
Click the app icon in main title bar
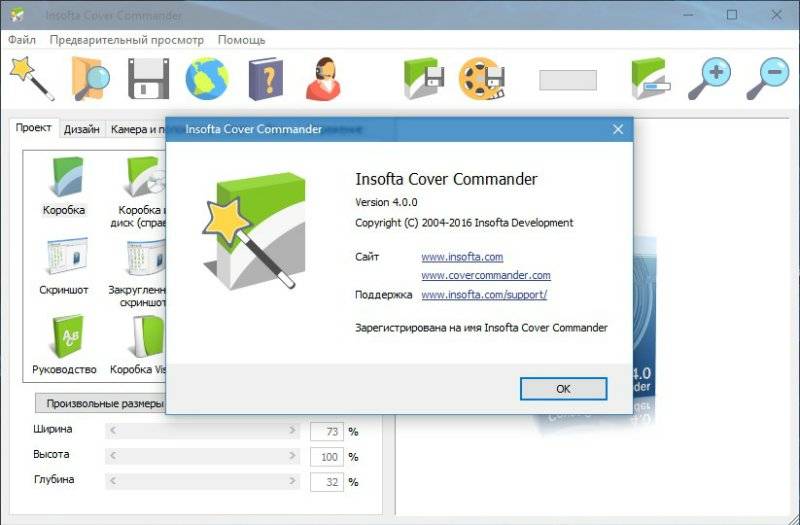(17, 15)
